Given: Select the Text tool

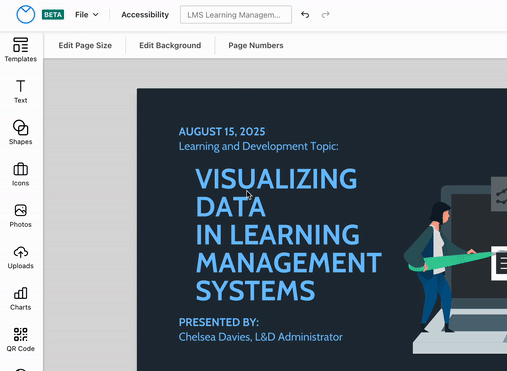Looking at the screenshot, I should pyautogui.click(x=21, y=91).
